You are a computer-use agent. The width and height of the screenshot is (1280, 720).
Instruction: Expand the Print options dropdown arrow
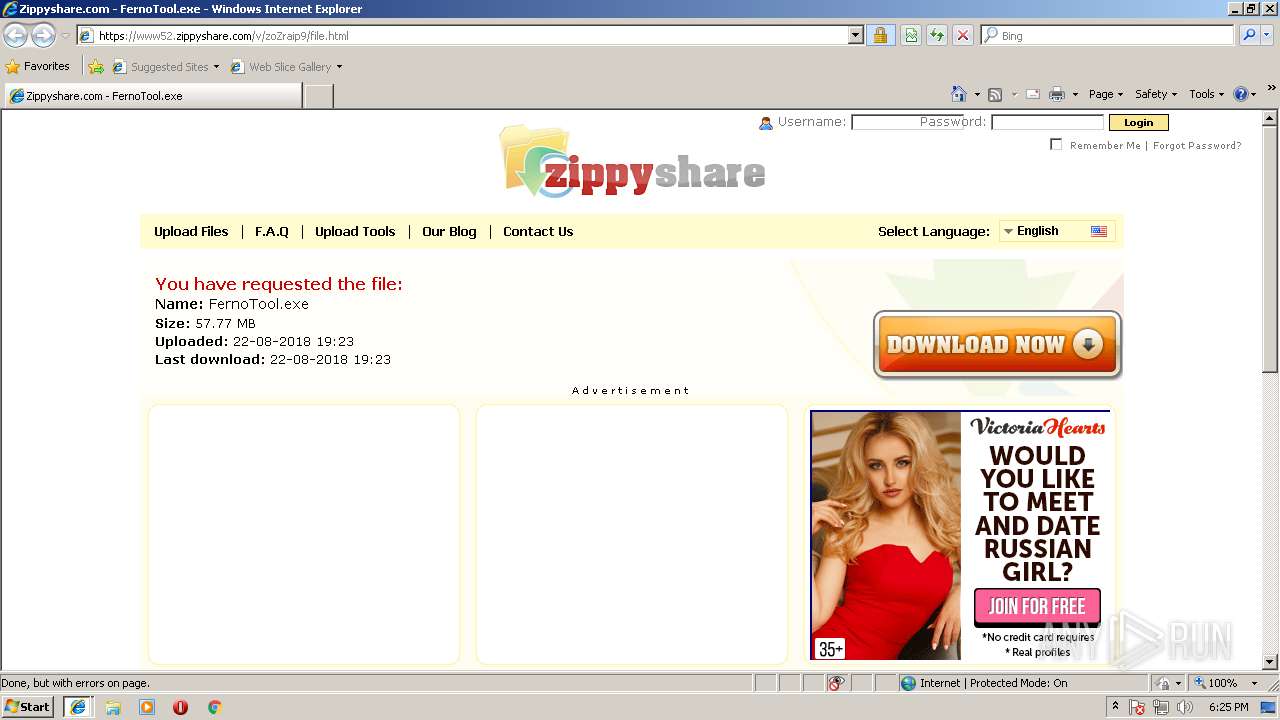coord(1075,94)
